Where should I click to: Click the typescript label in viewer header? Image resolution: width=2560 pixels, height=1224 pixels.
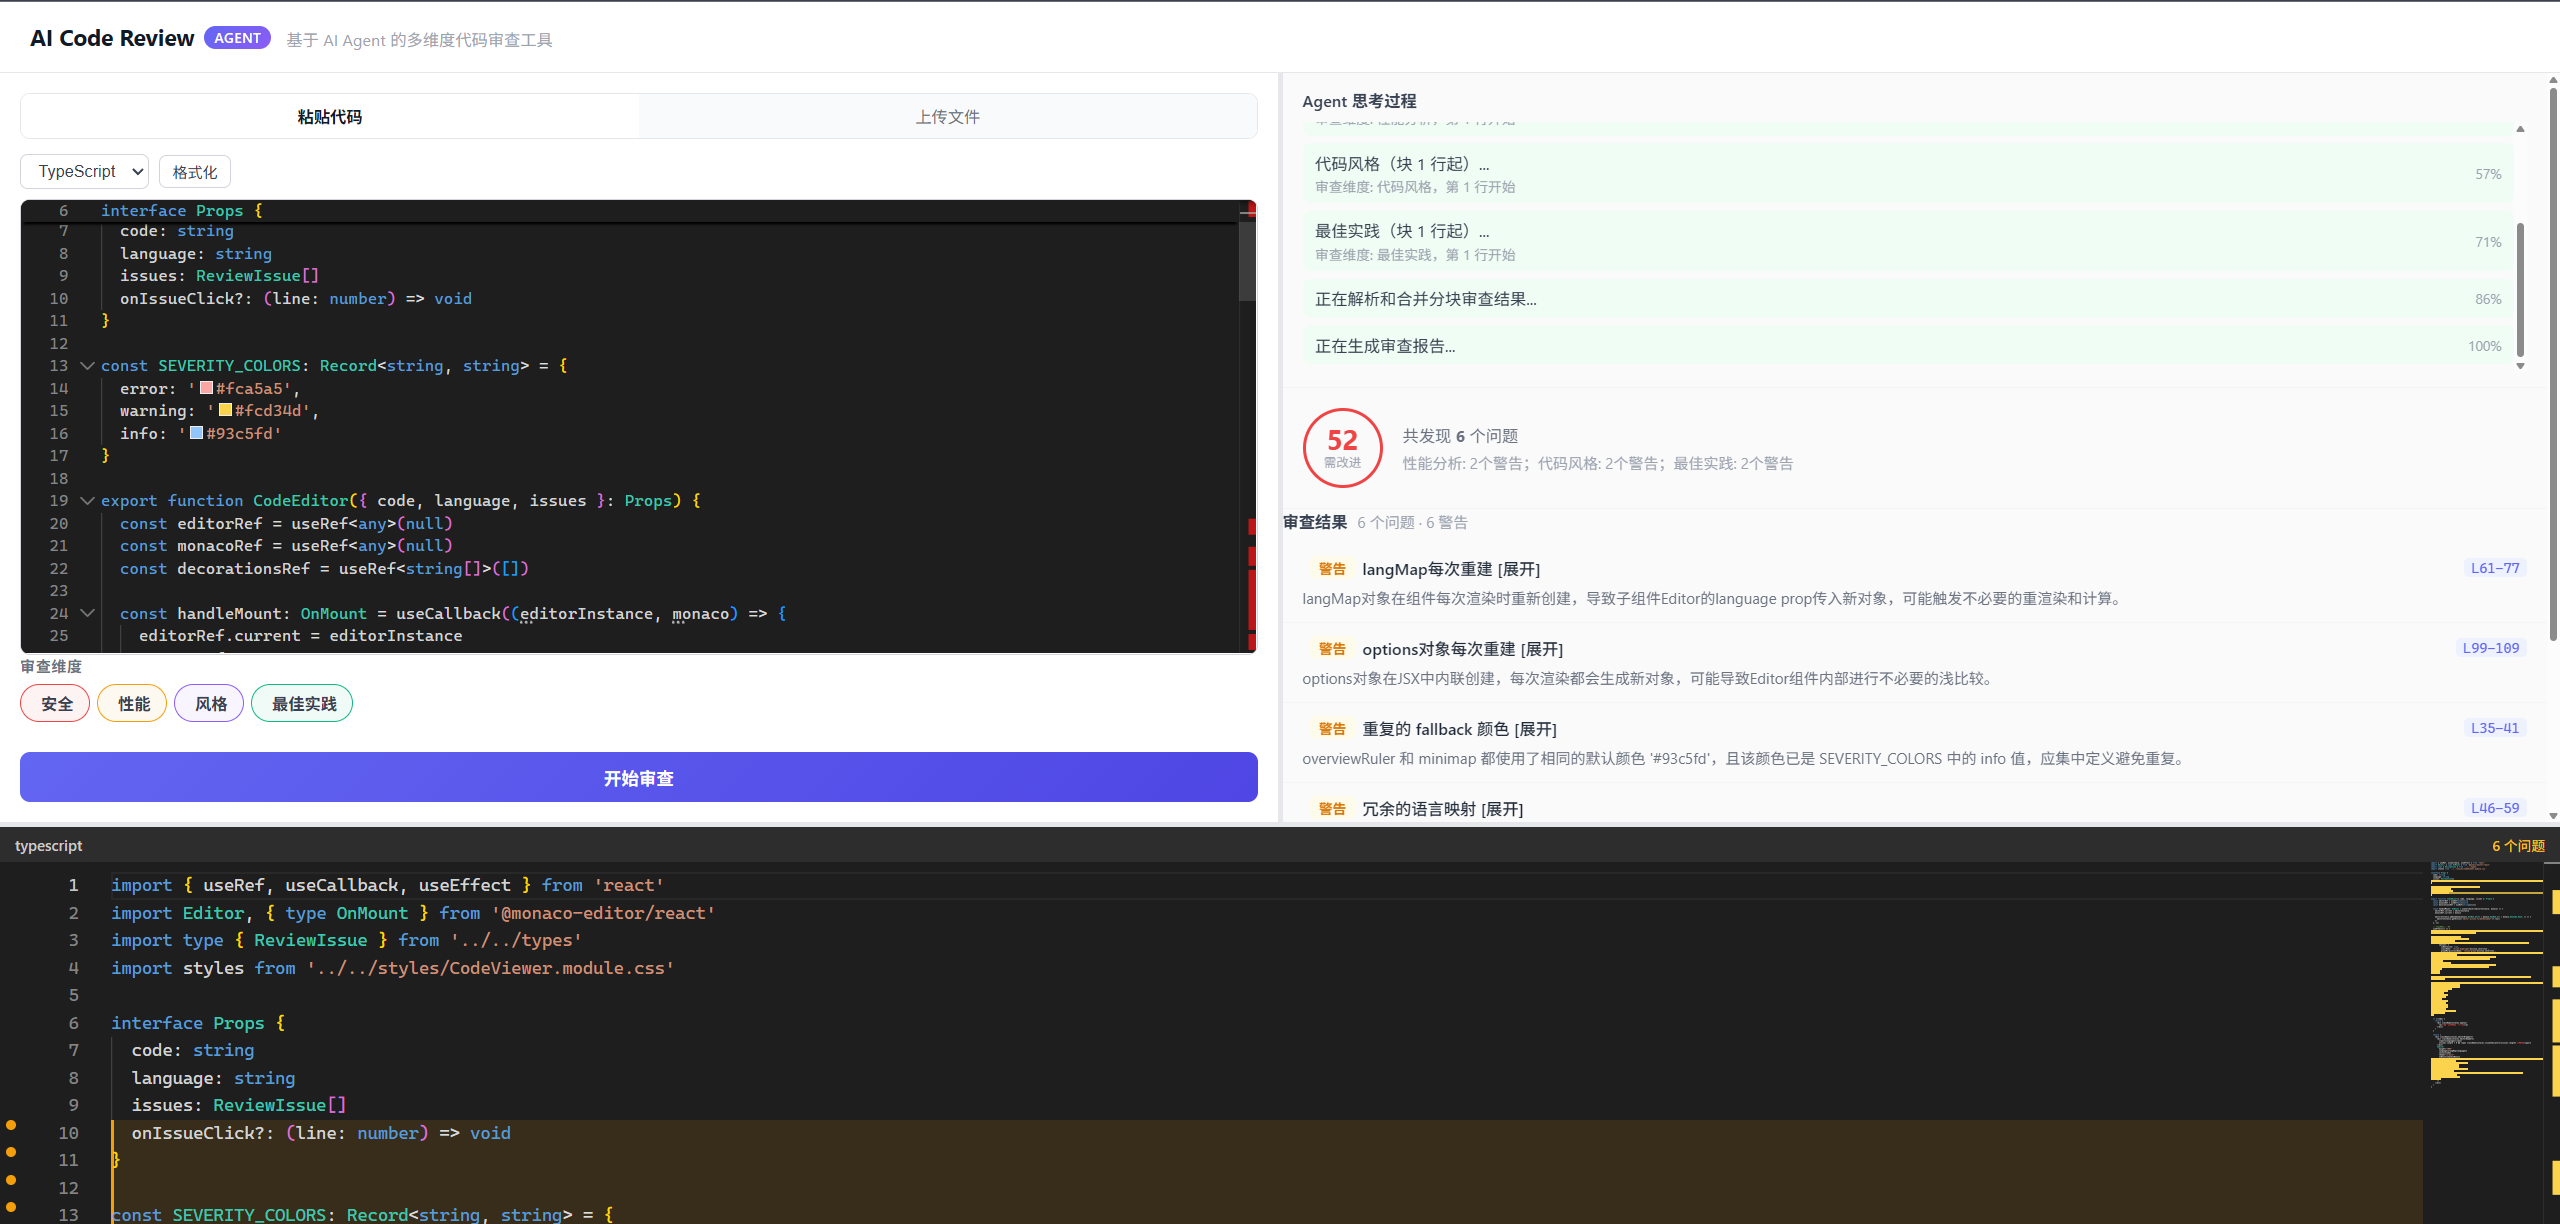coord(48,846)
